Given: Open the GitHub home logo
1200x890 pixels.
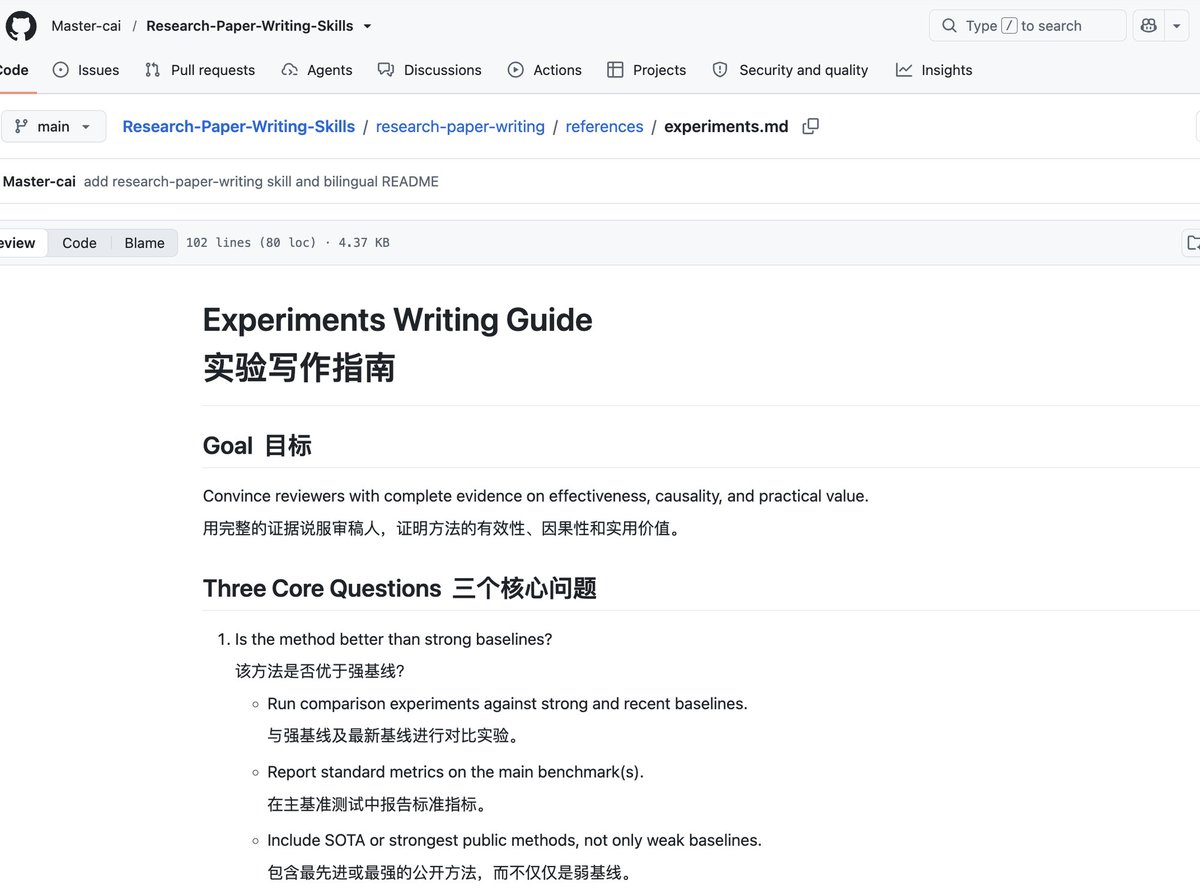Looking at the screenshot, I should coord(21,25).
